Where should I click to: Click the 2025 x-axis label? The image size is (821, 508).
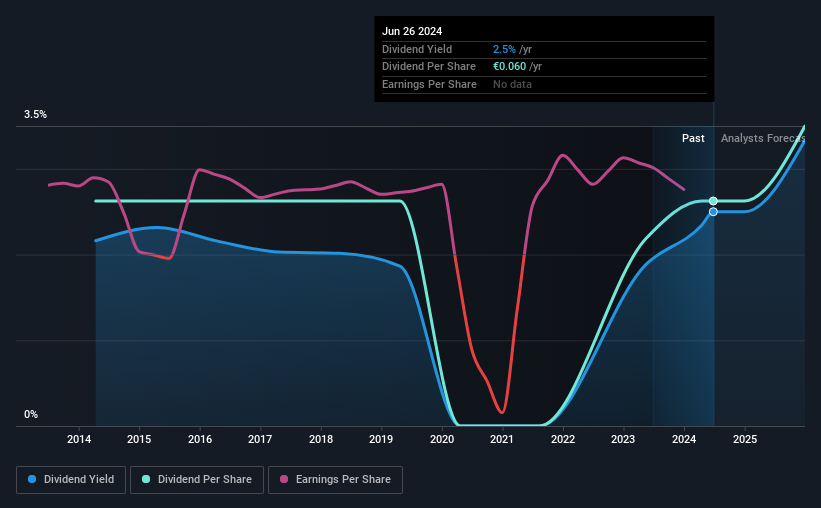[745, 439]
